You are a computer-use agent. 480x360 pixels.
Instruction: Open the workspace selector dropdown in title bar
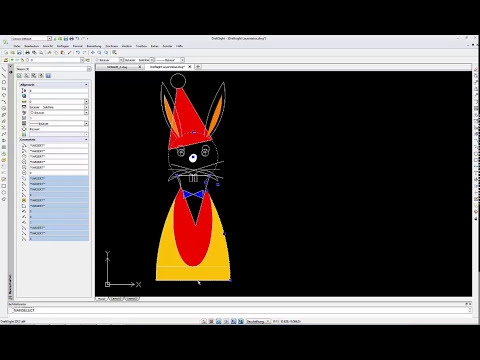point(49,39)
